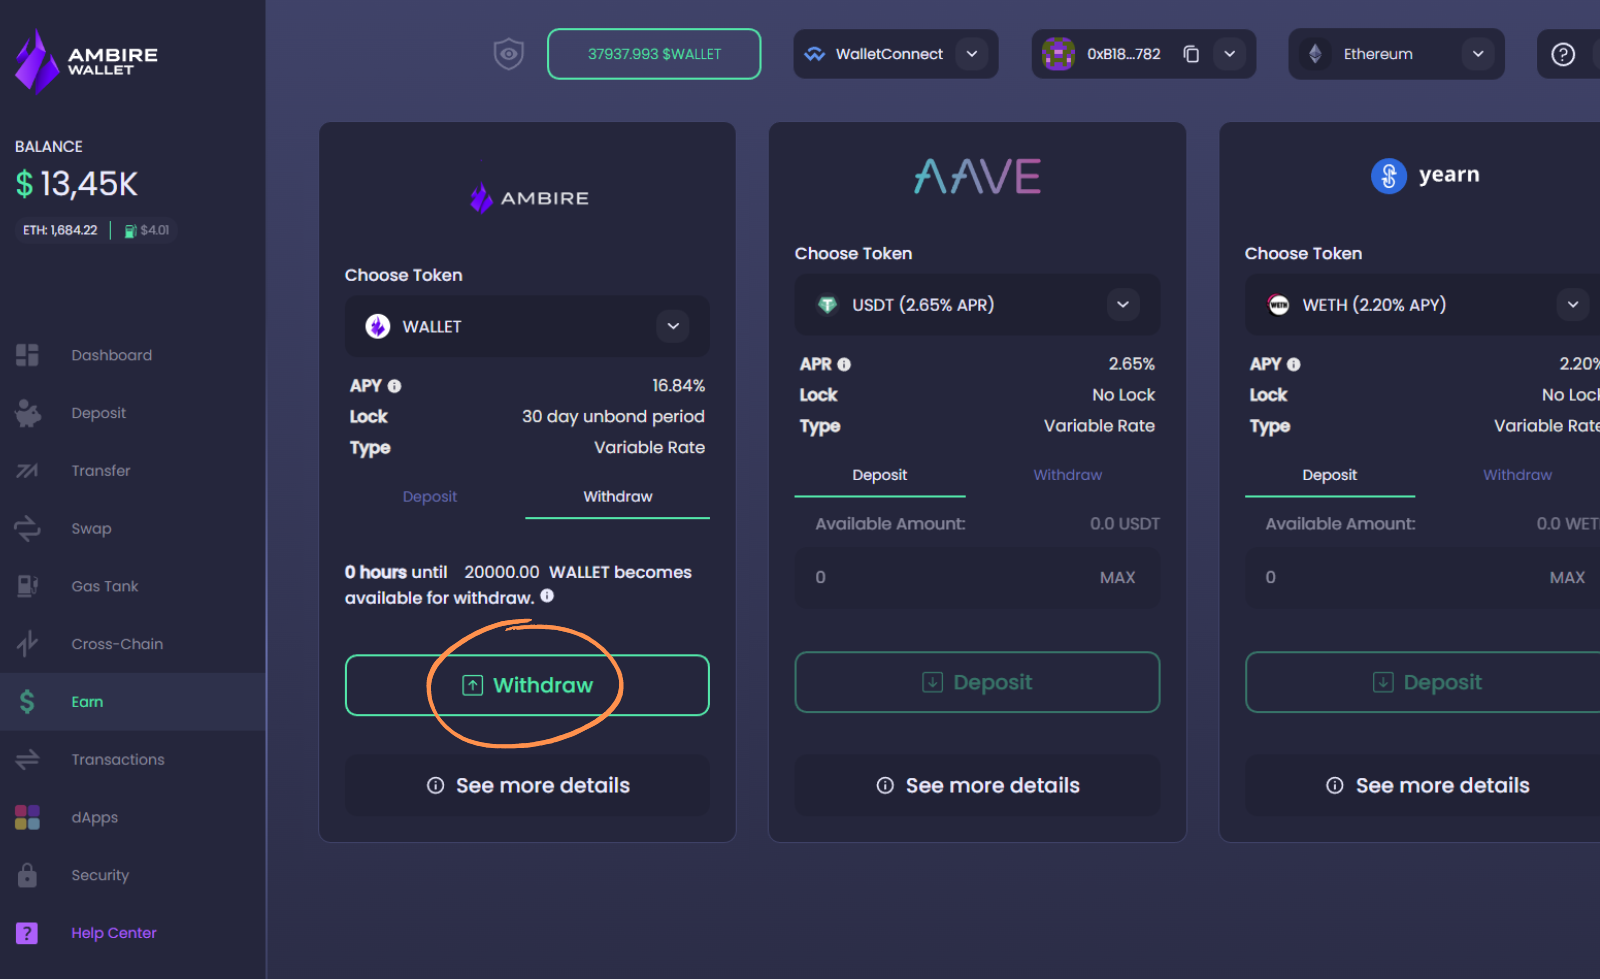Click the Ethereum diamond icon
1600x980 pixels.
1316,54
